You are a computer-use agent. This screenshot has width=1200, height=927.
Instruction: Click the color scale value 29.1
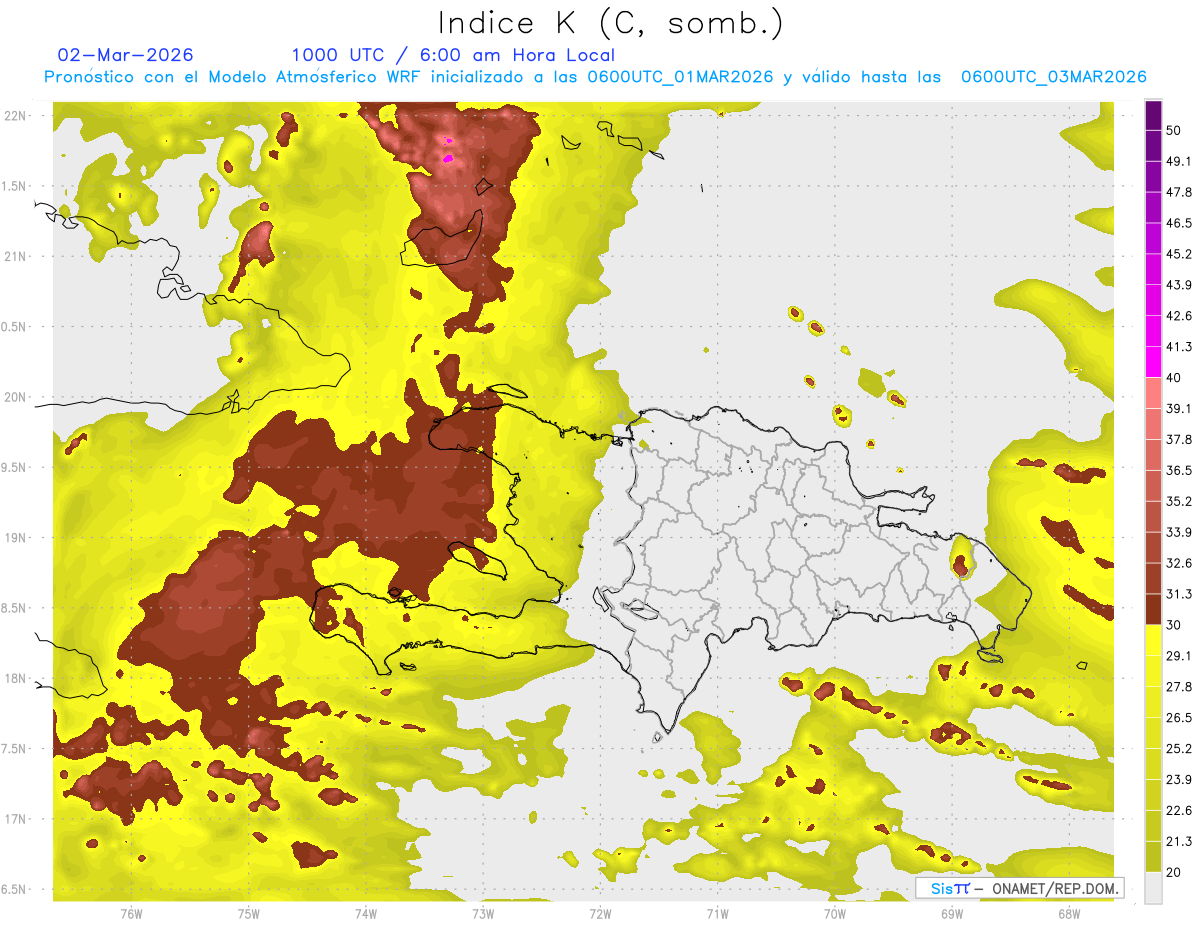coord(1179,656)
